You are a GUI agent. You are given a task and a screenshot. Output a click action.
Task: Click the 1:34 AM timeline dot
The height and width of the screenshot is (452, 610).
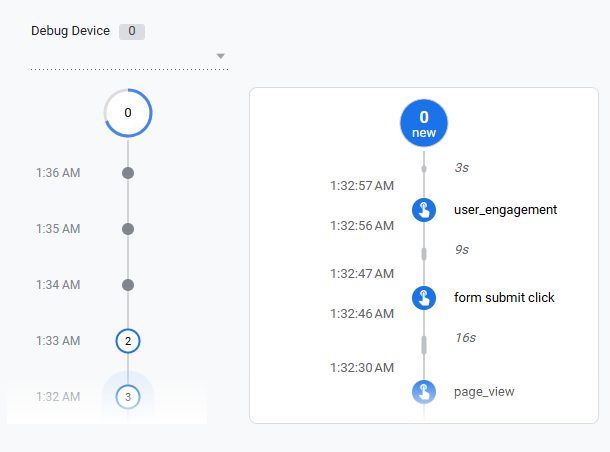point(128,285)
